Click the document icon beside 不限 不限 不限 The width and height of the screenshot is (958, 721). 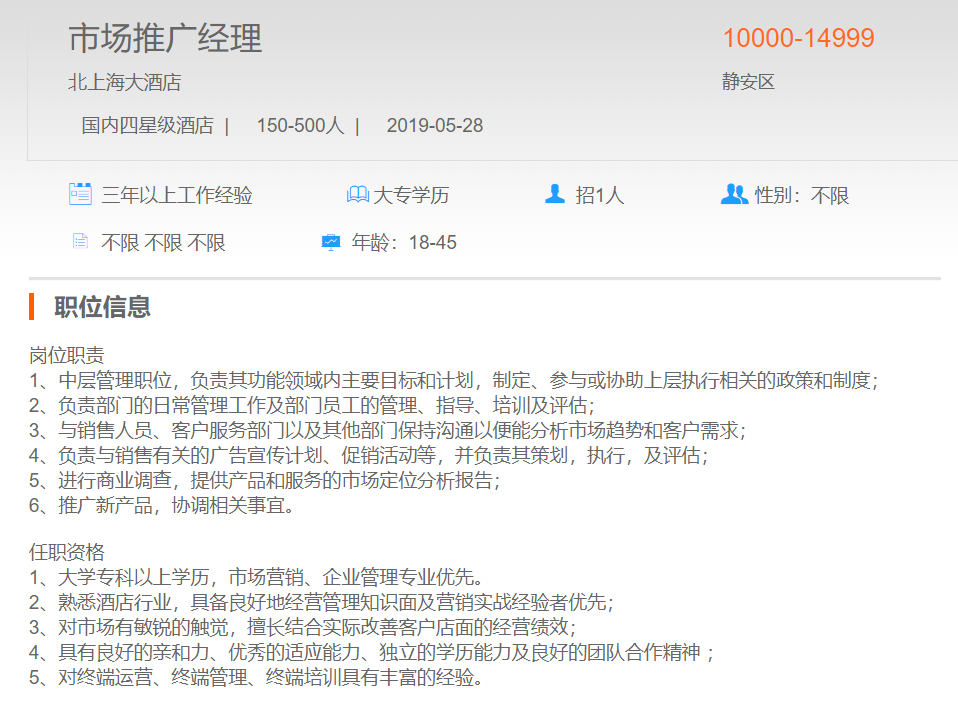(80, 242)
